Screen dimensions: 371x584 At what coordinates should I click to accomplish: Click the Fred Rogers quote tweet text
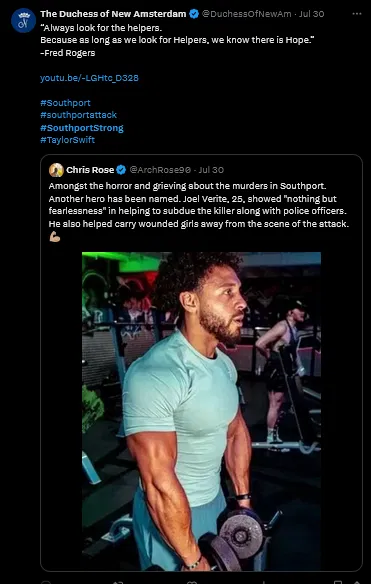click(x=175, y=40)
